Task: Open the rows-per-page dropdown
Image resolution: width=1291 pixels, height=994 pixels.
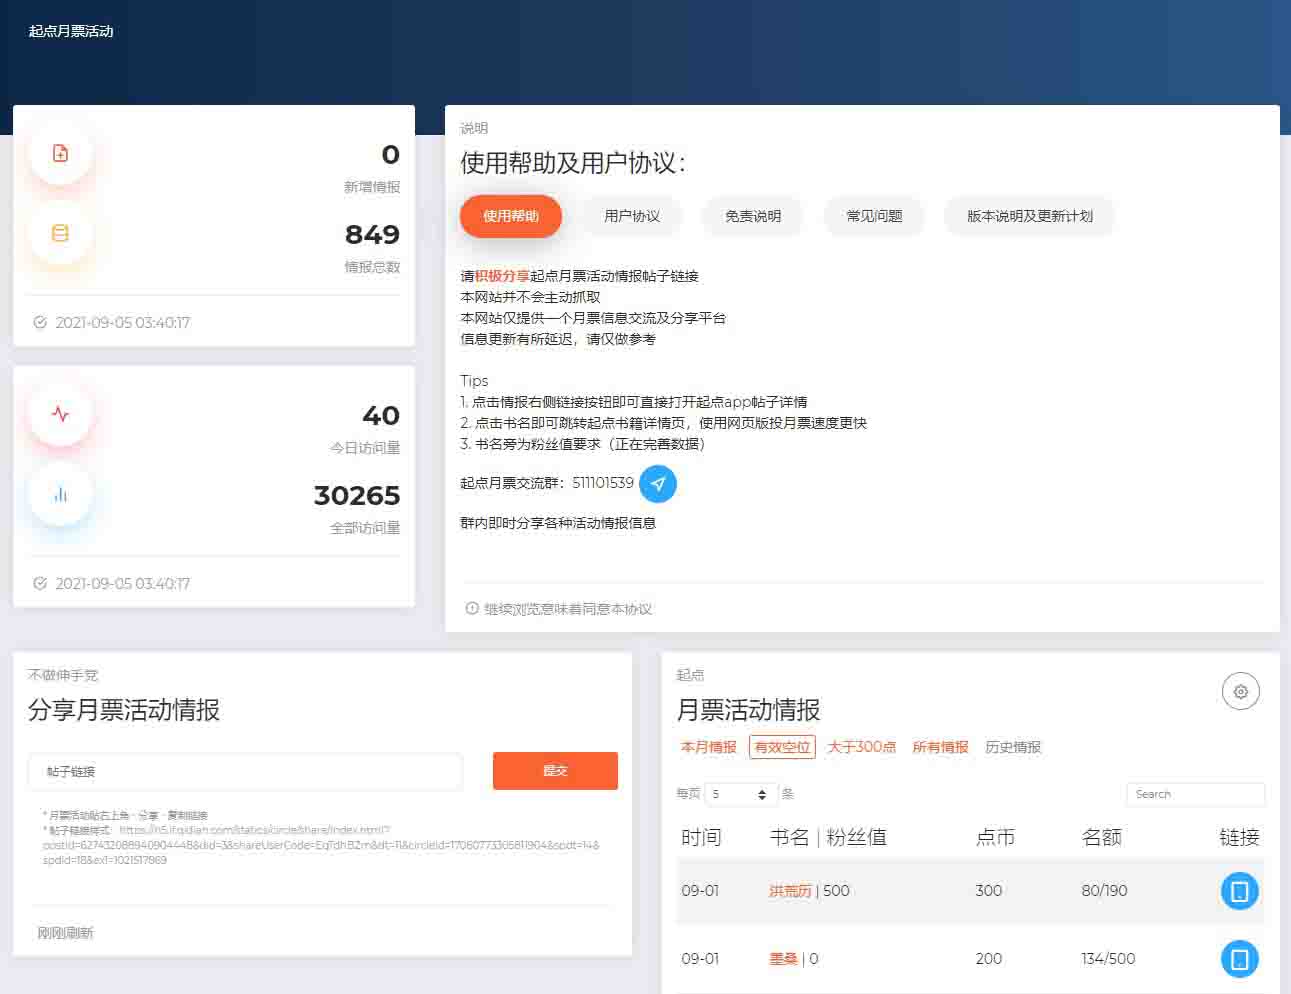Action: click(x=741, y=794)
